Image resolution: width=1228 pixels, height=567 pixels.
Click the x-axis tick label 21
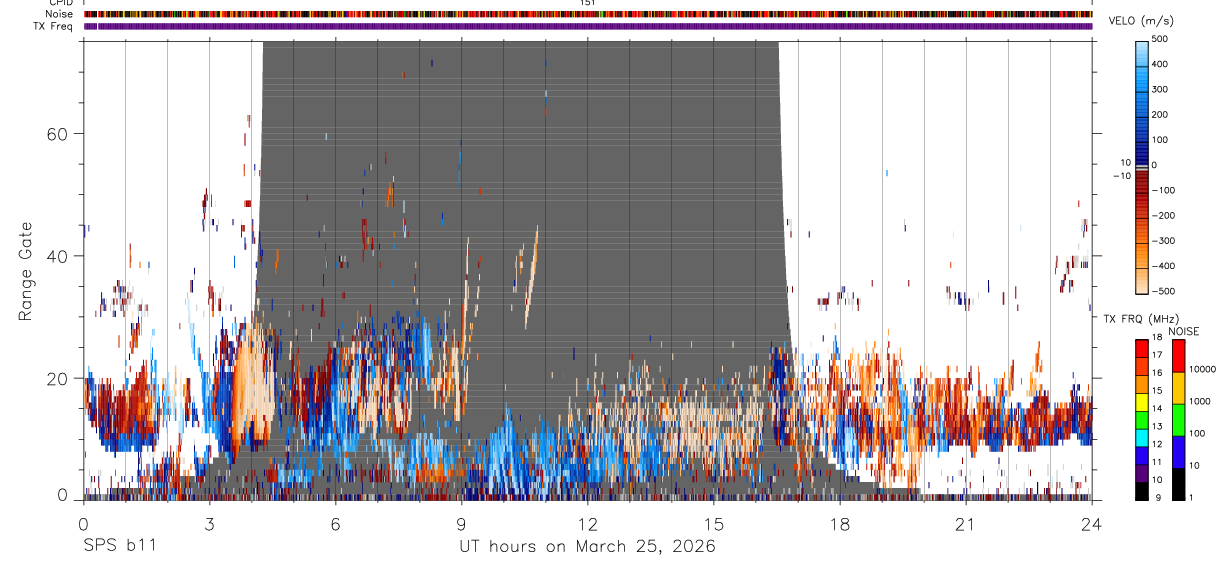966,525
